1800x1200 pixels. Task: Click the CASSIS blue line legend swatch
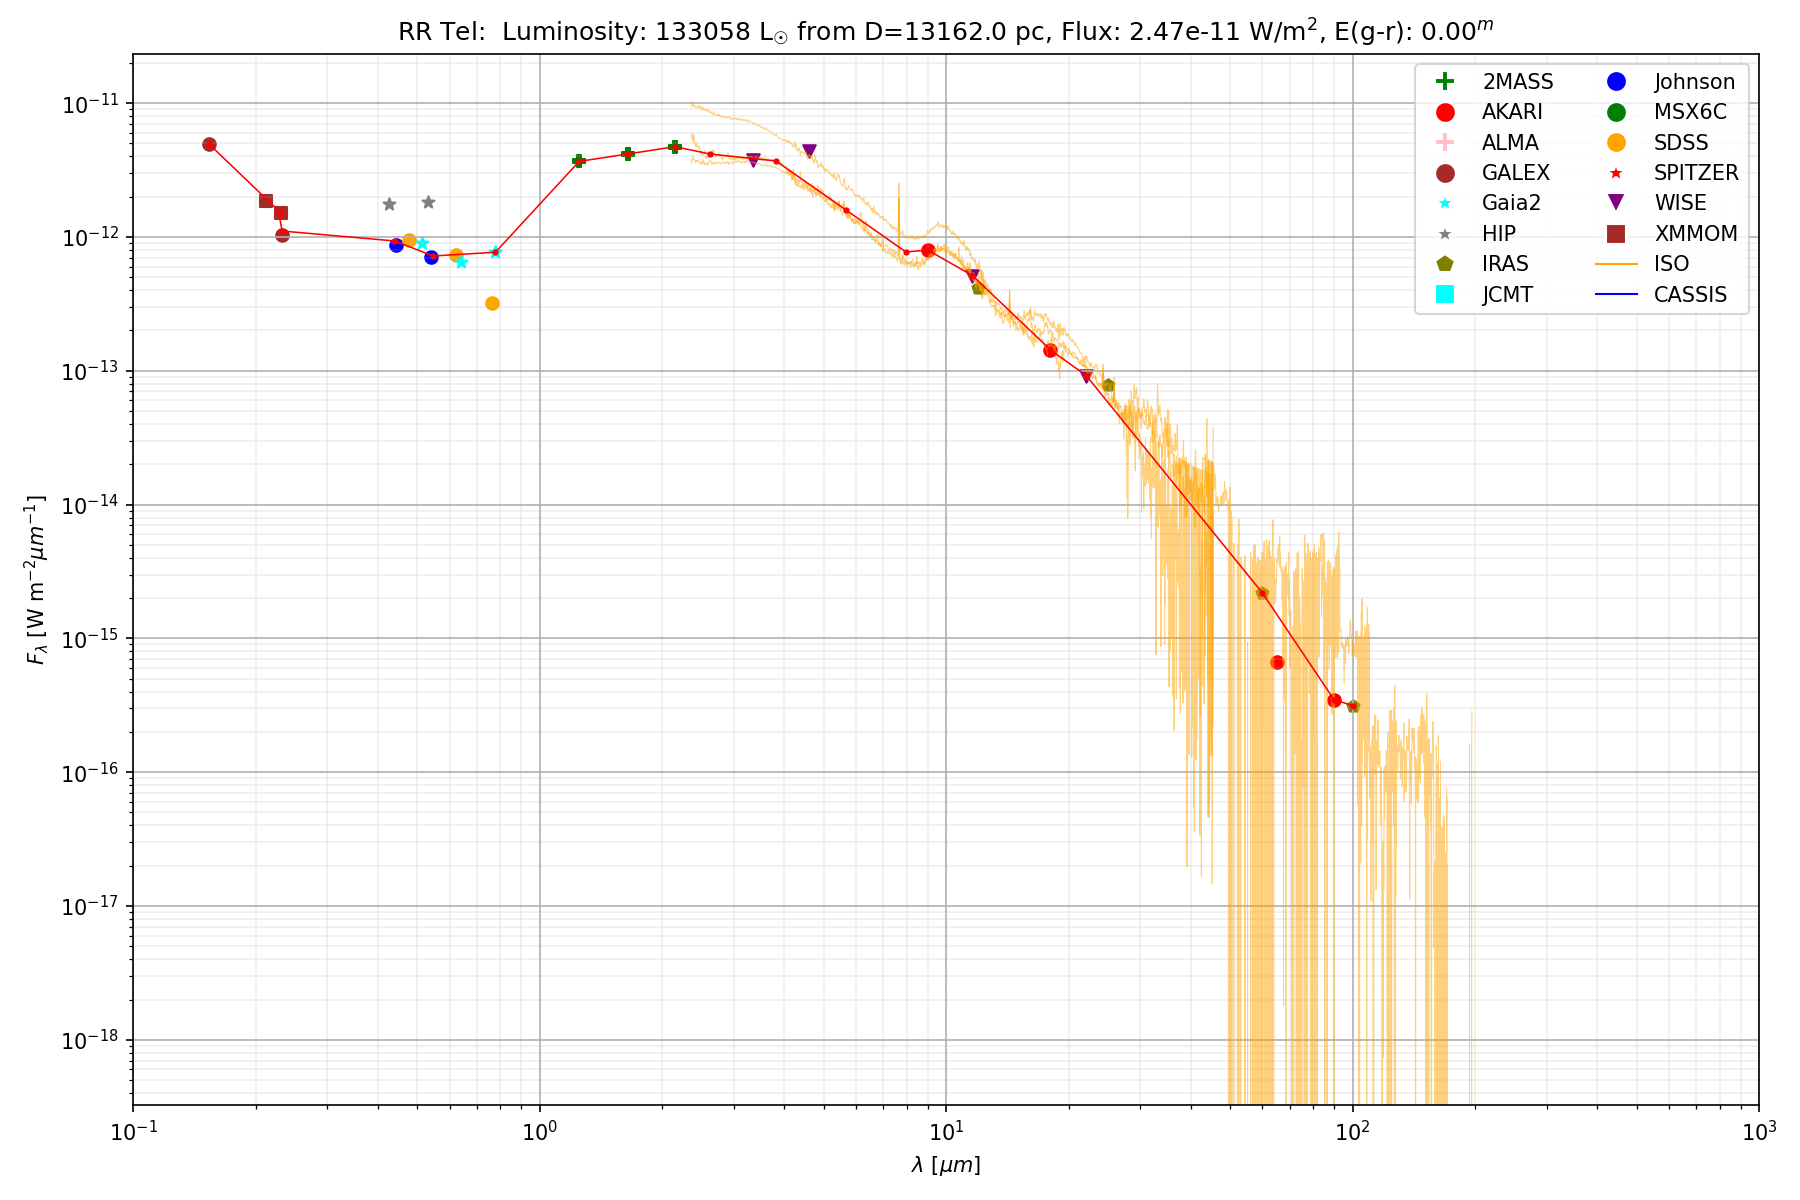(x=1615, y=294)
